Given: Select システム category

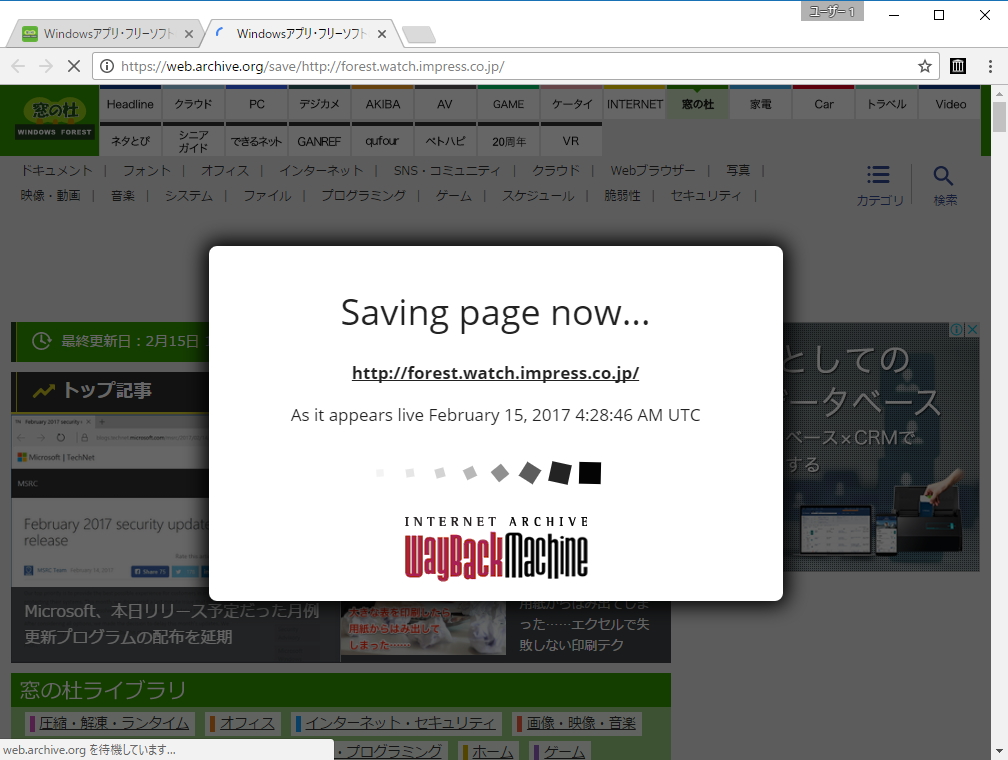Looking at the screenshot, I should tap(189, 195).
